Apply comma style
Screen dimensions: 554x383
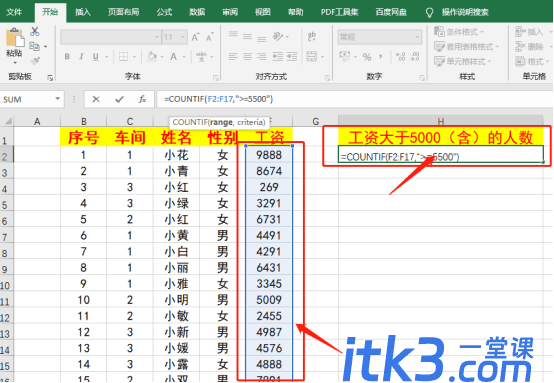tap(381, 57)
